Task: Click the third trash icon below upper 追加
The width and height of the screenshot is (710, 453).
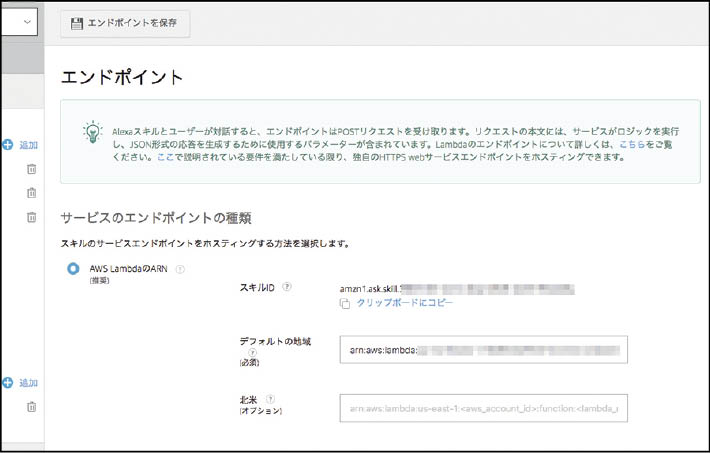Action: coord(31,217)
